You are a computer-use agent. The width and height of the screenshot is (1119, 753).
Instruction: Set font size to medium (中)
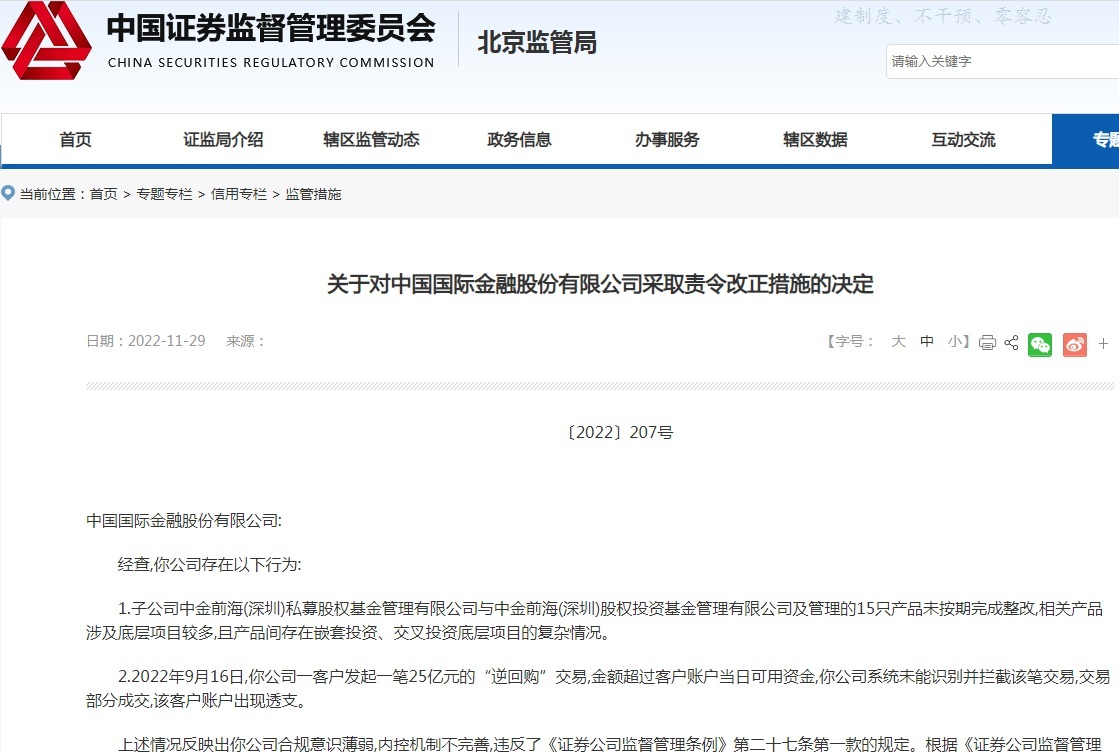927,341
